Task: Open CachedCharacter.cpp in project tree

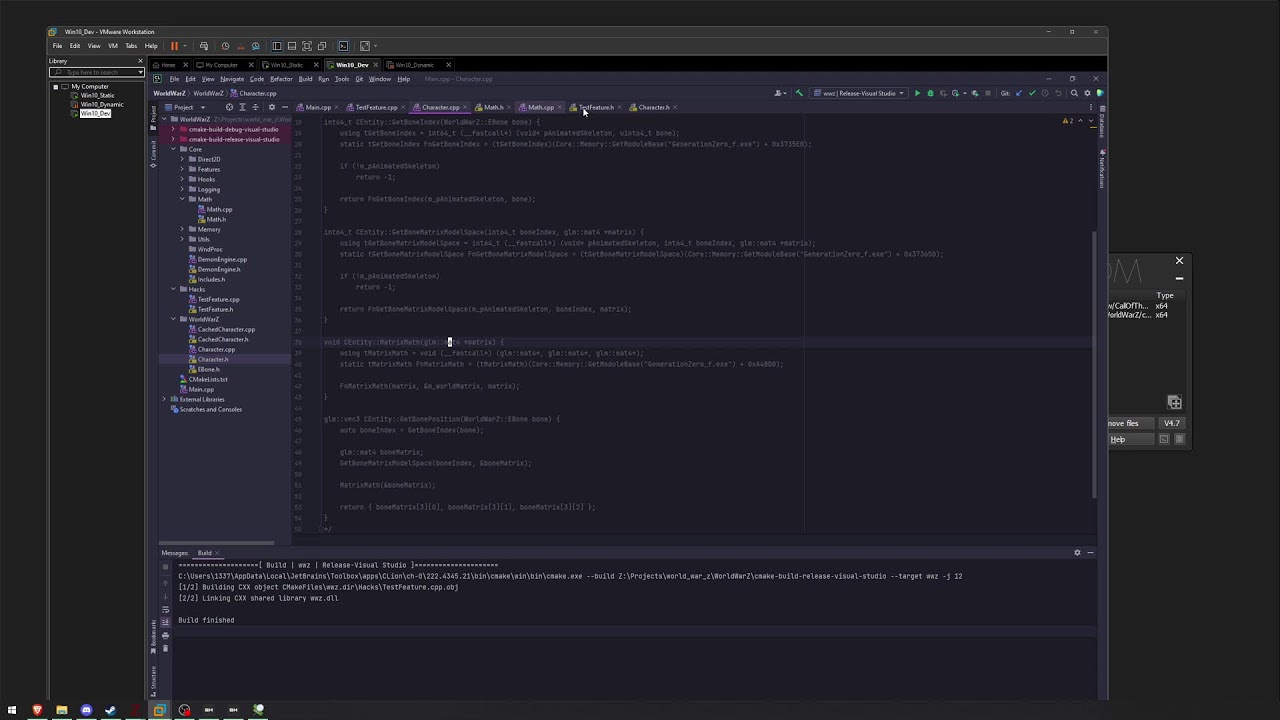Action: (x=226, y=329)
